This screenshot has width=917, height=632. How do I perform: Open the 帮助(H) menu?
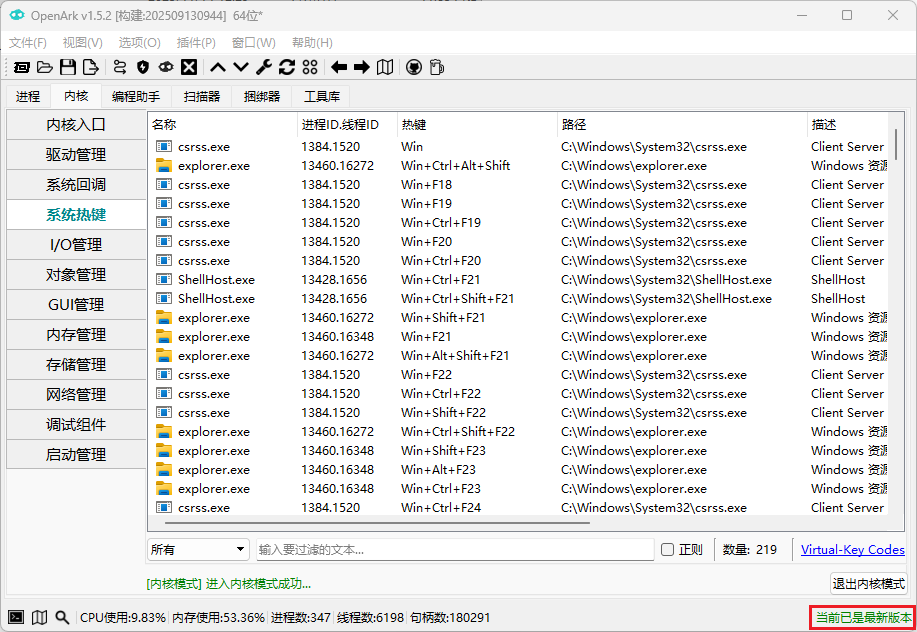coord(312,43)
